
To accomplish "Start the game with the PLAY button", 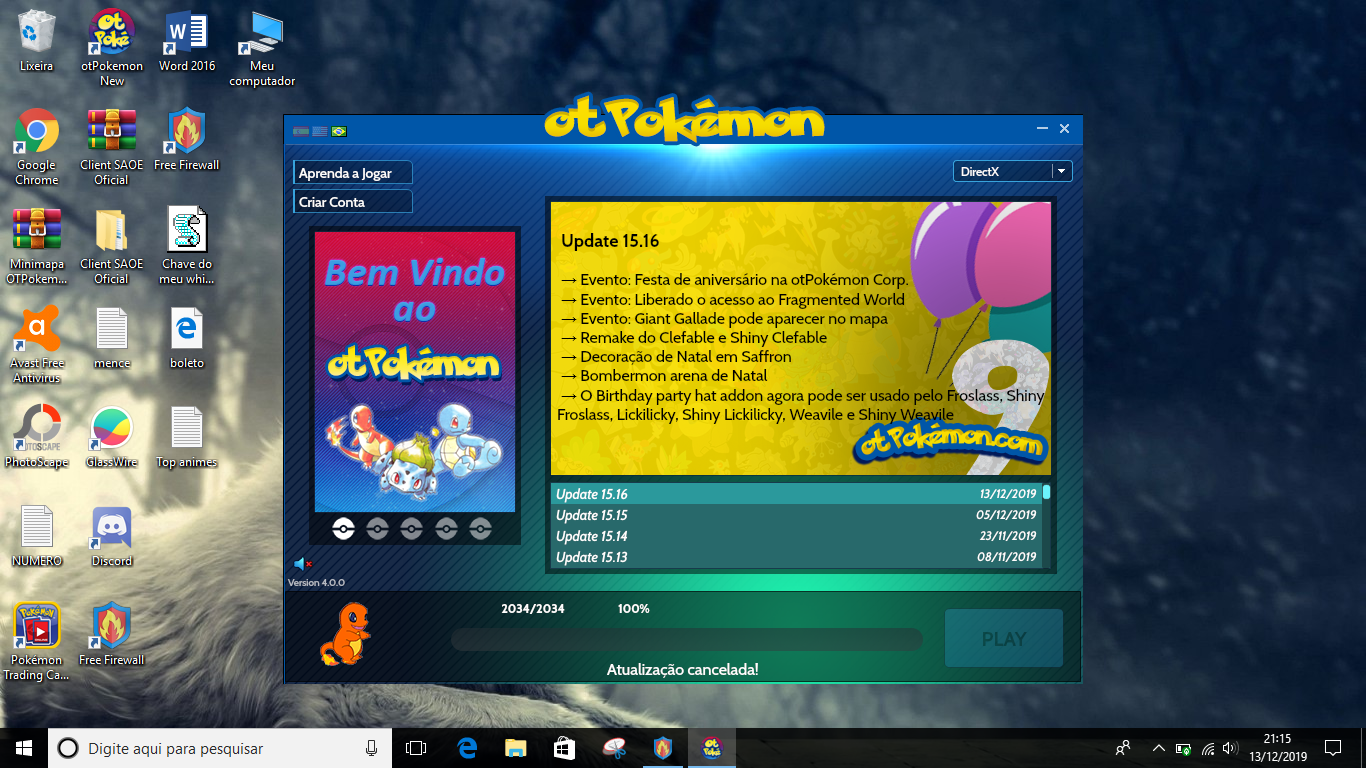I will tap(1003, 639).
